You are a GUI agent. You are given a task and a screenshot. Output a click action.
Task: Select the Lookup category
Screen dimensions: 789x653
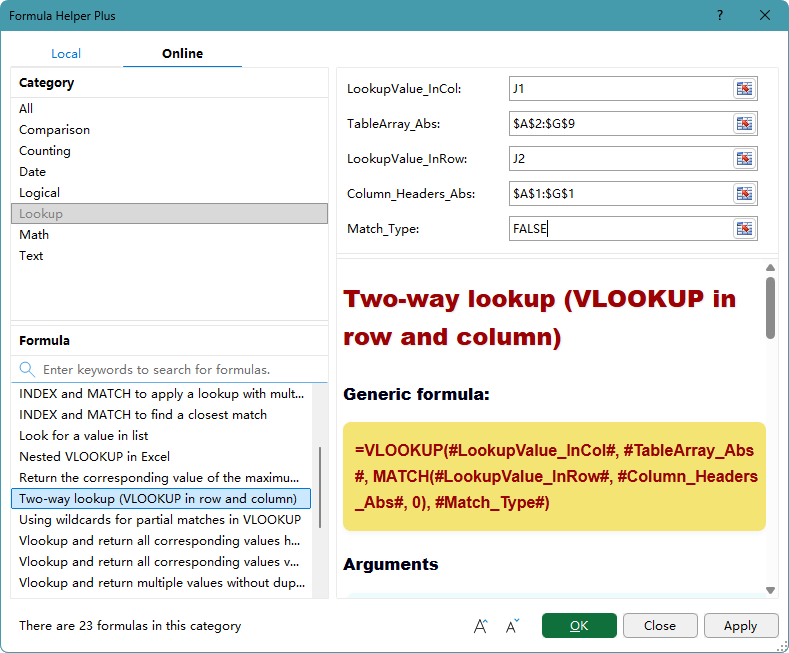click(x=169, y=214)
